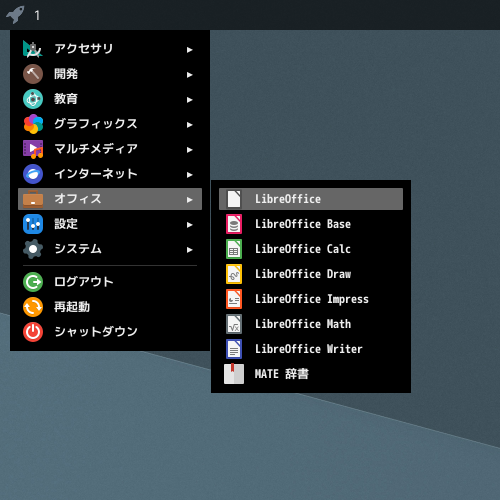Open the アクセサリ menu category

coord(110,49)
